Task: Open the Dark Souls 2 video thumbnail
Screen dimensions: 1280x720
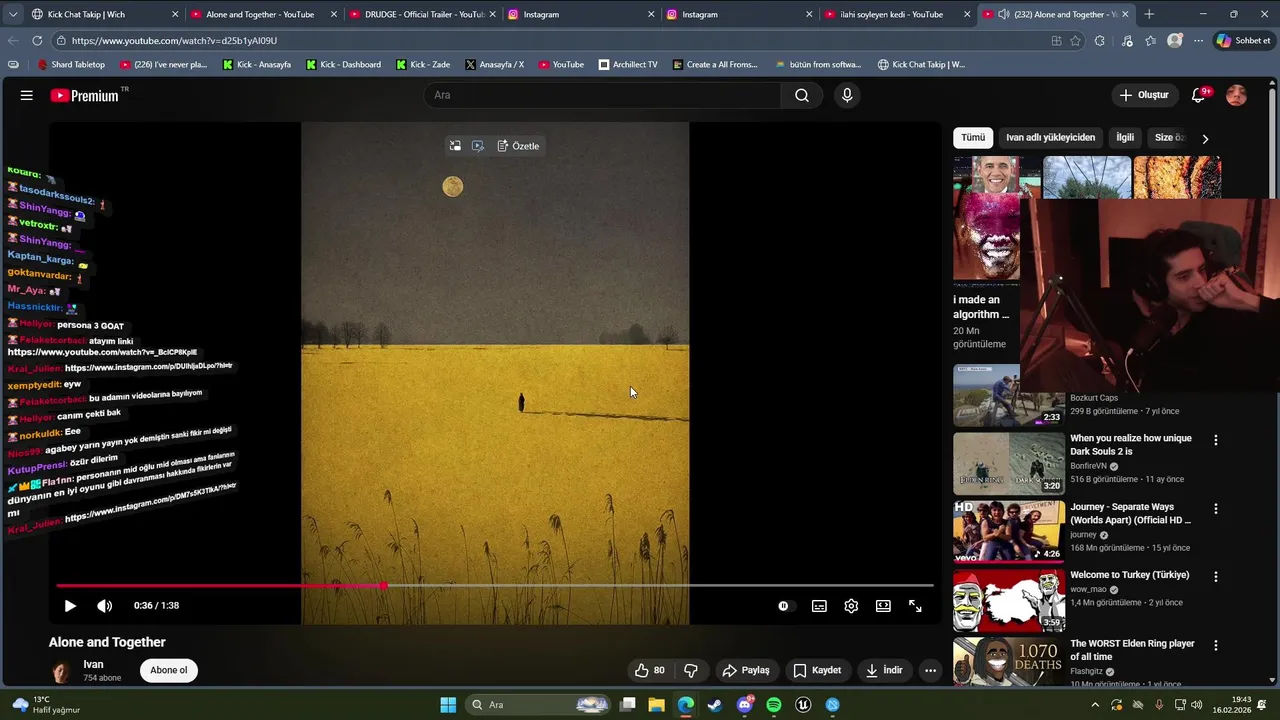Action: tap(1009, 463)
